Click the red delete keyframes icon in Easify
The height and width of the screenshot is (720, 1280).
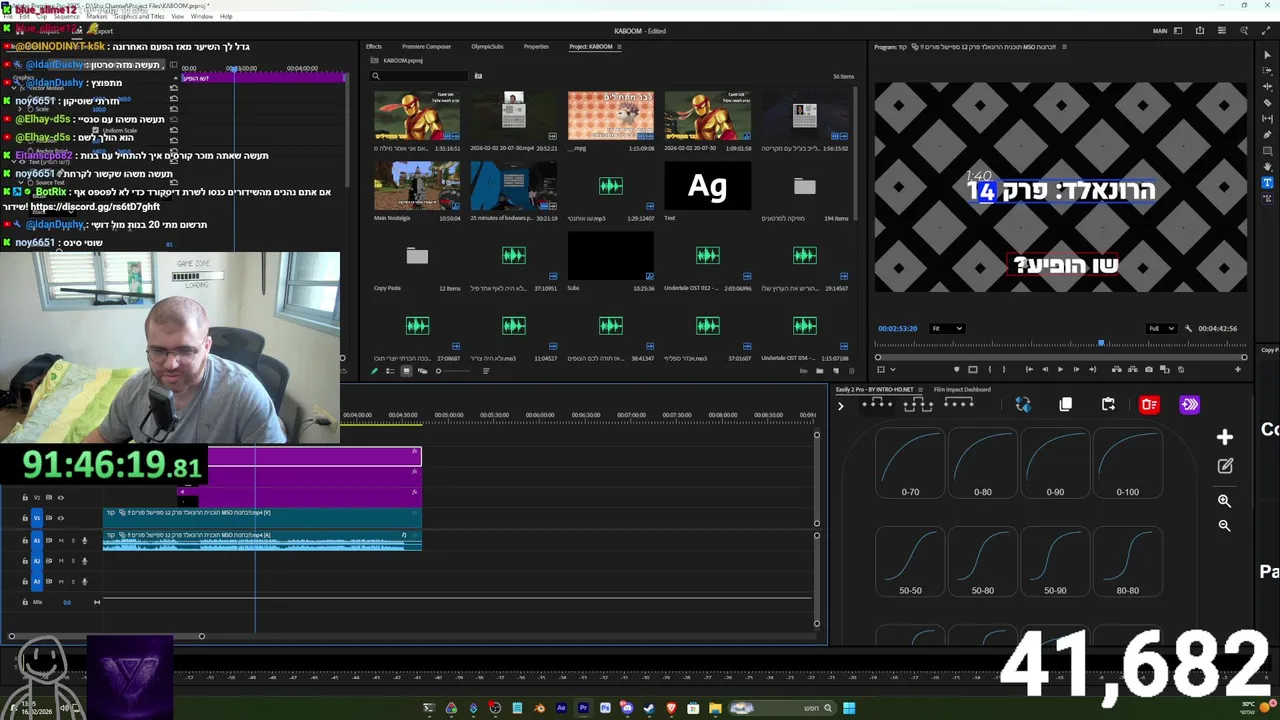pos(1149,404)
